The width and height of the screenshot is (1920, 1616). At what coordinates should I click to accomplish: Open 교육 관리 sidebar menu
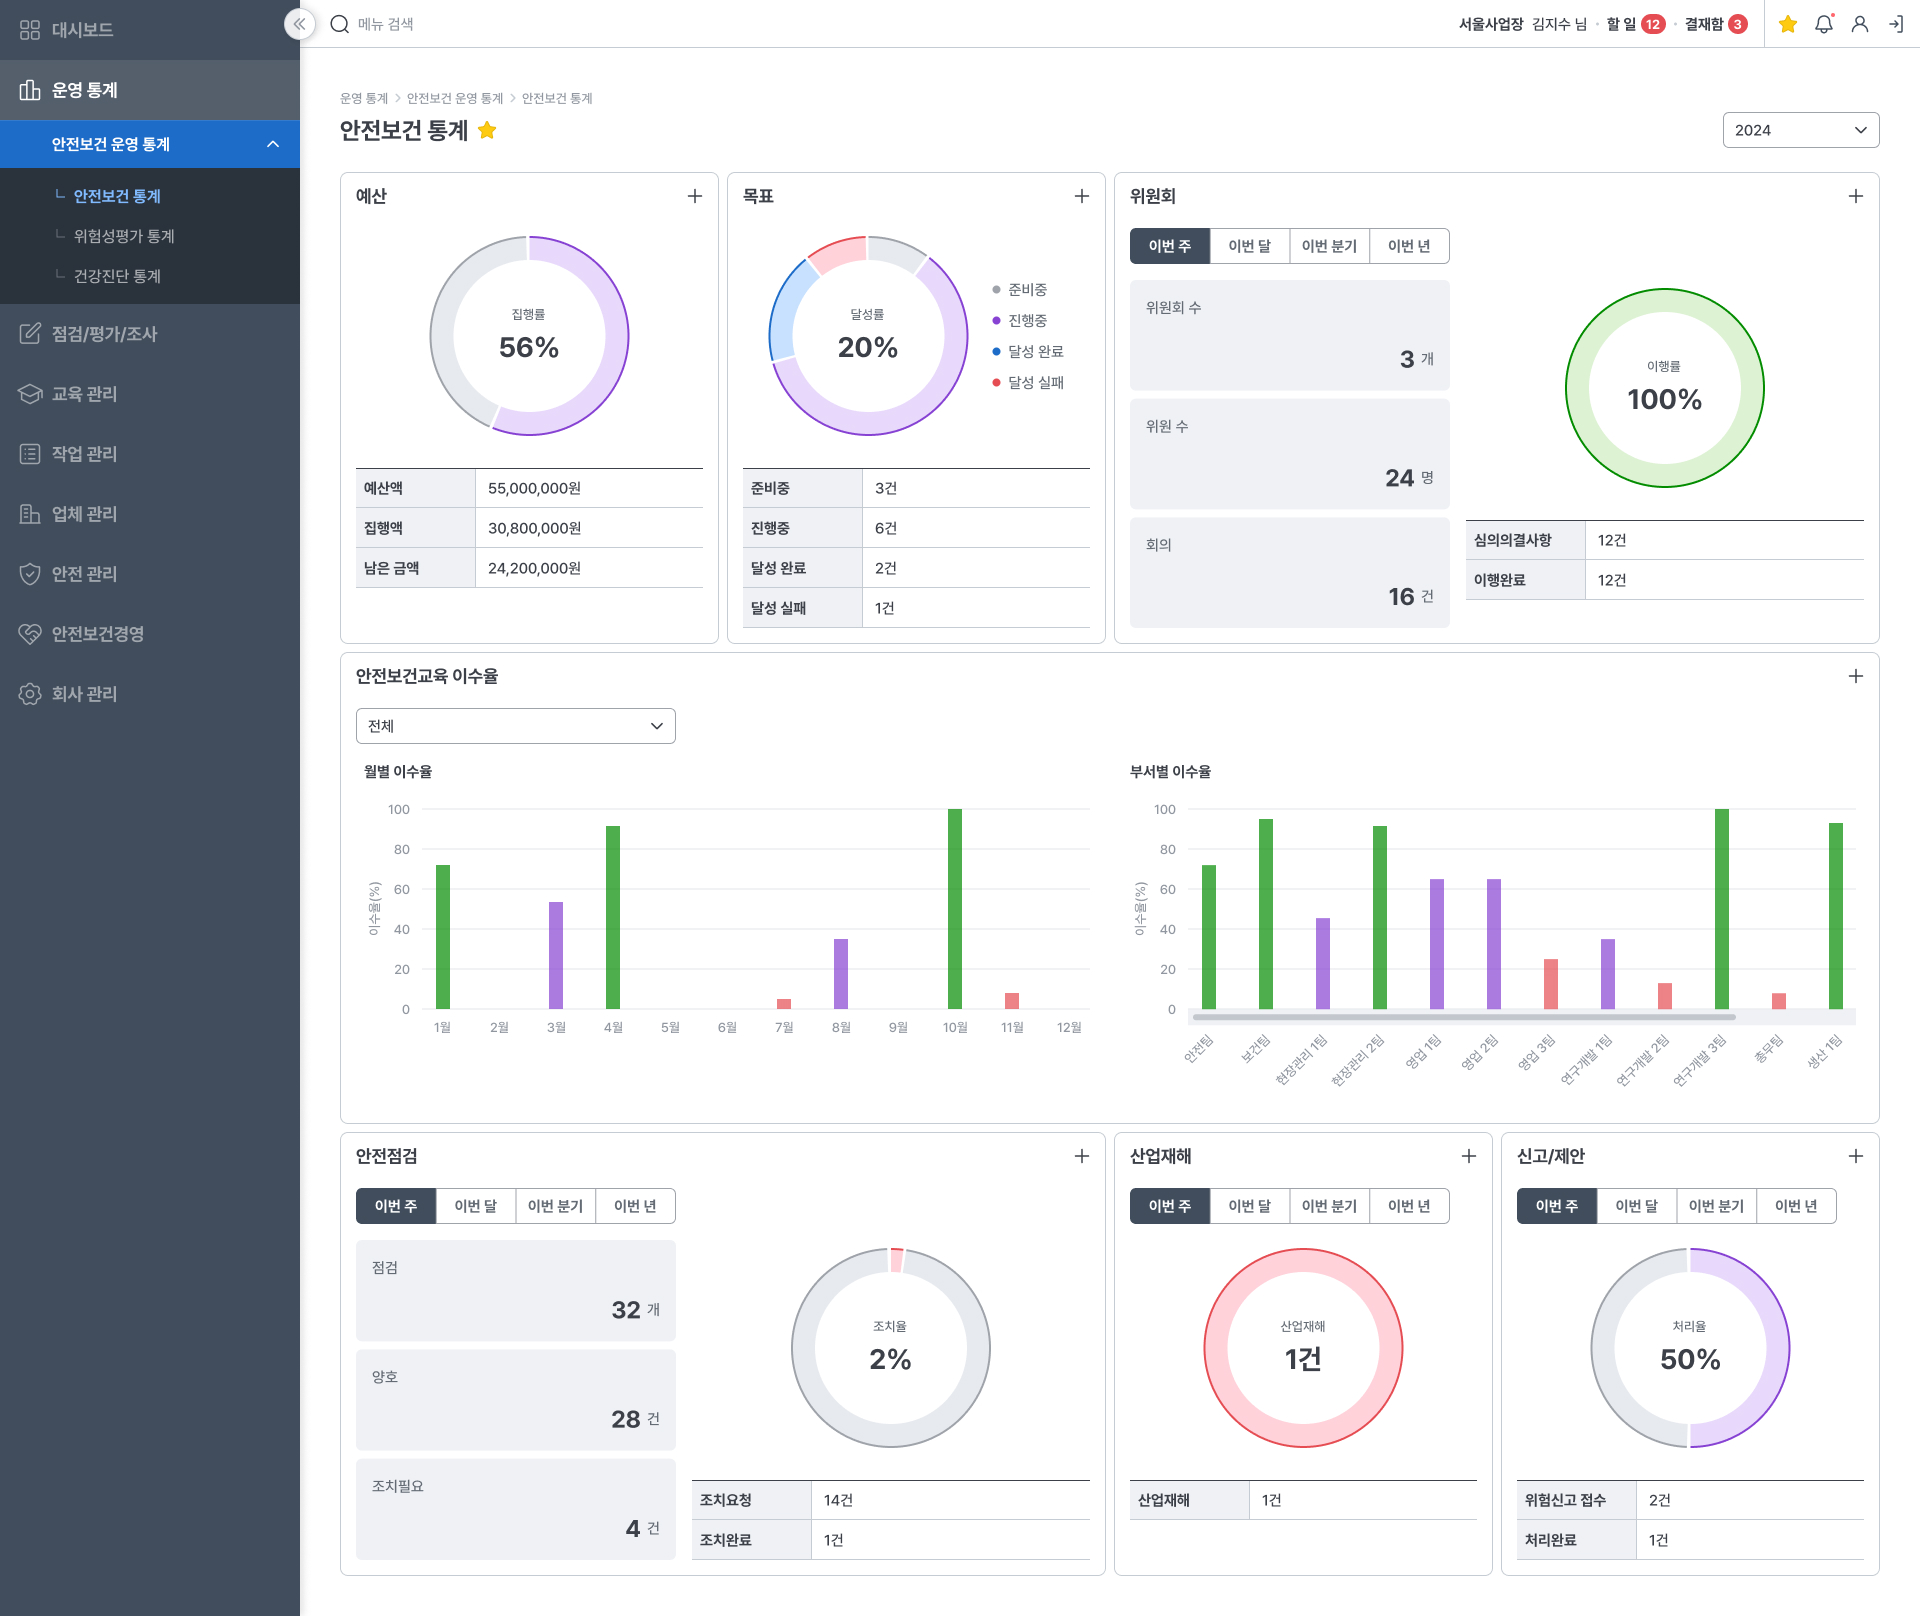[84, 394]
